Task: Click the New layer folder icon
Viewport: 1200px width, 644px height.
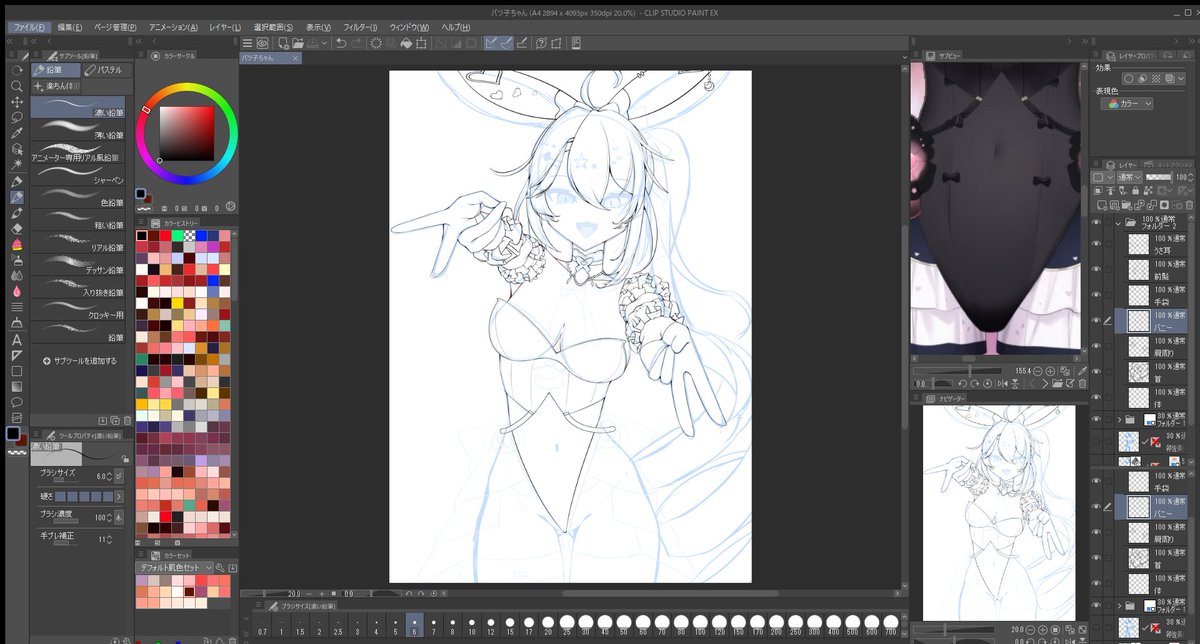Action: coord(1127,205)
